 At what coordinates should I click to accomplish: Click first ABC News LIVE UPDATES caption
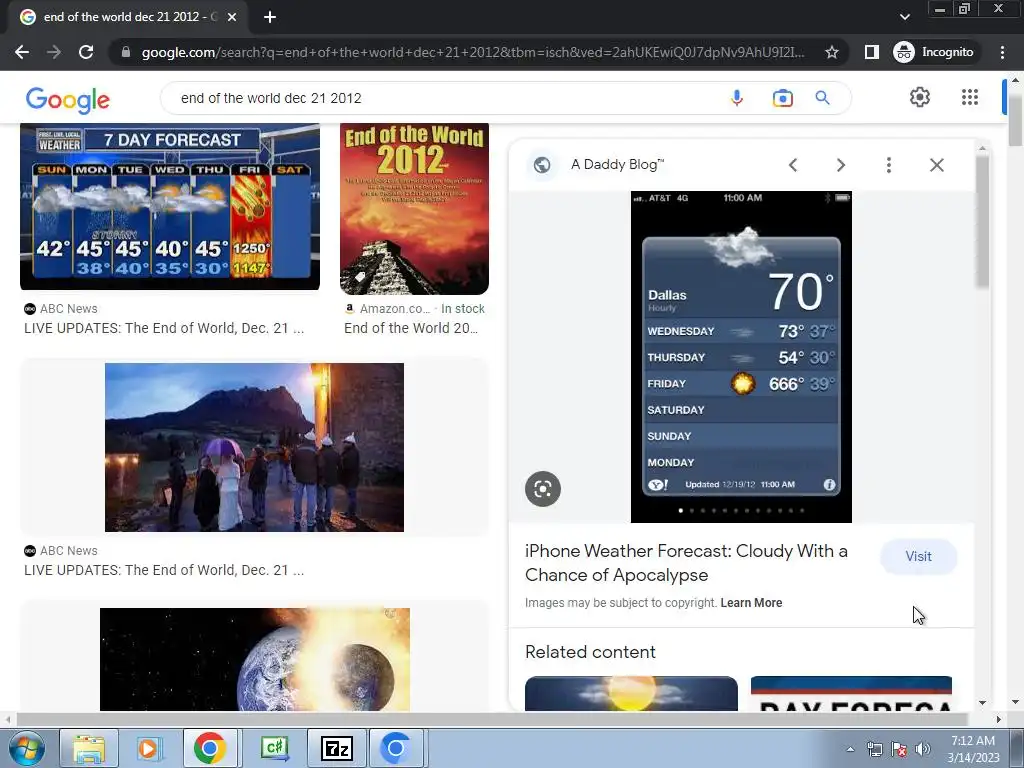pyautogui.click(x=164, y=328)
